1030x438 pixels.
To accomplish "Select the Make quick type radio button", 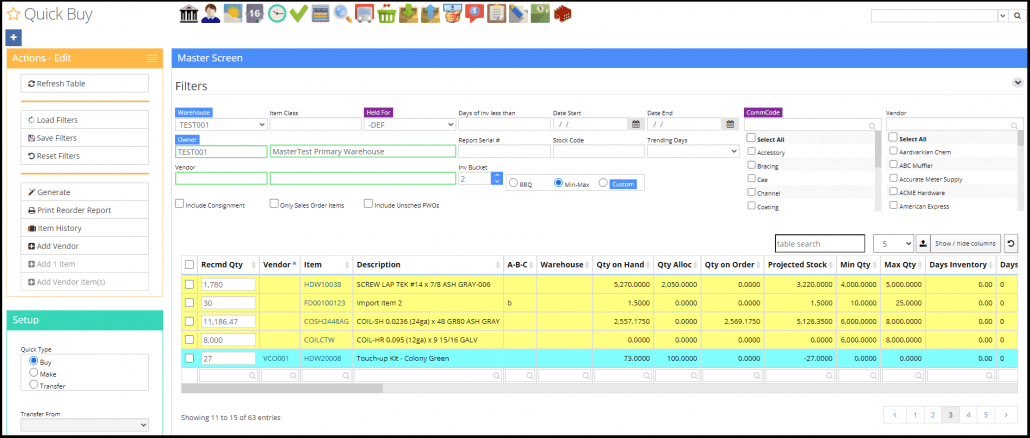I will pyautogui.click(x=34, y=372).
